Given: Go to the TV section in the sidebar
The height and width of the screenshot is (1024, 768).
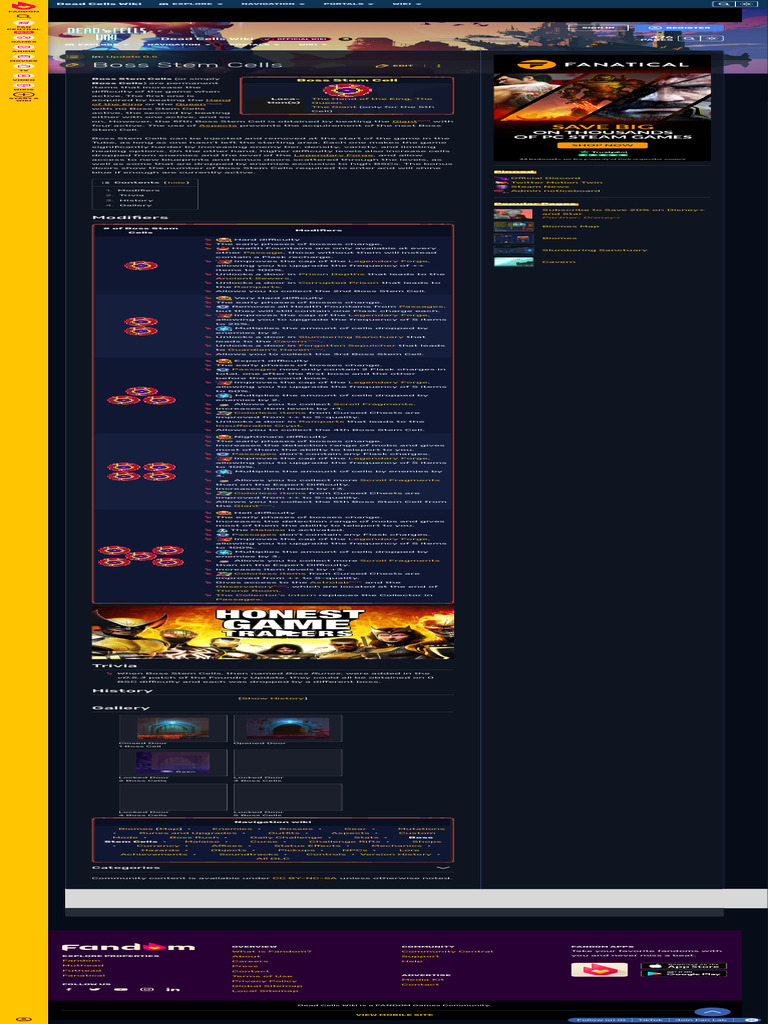Looking at the screenshot, I should (24, 68).
